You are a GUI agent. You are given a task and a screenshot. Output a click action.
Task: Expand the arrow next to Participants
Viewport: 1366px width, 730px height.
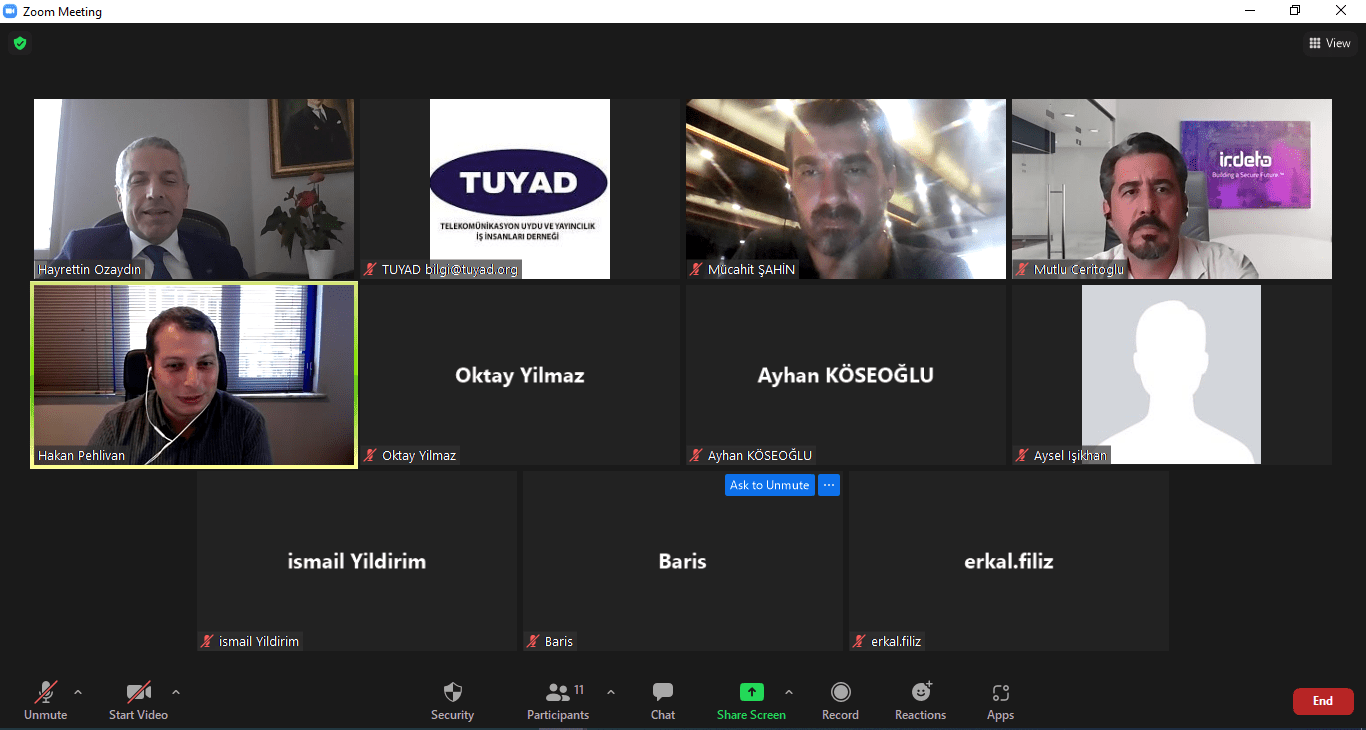(x=611, y=692)
